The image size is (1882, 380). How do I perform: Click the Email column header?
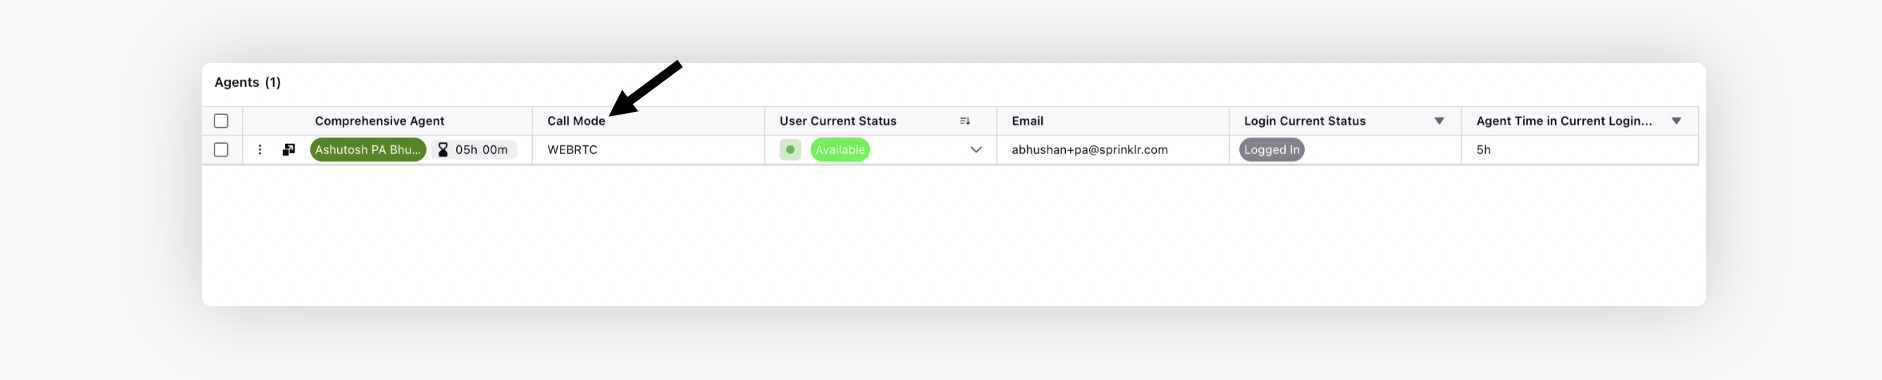click(x=1027, y=121)
